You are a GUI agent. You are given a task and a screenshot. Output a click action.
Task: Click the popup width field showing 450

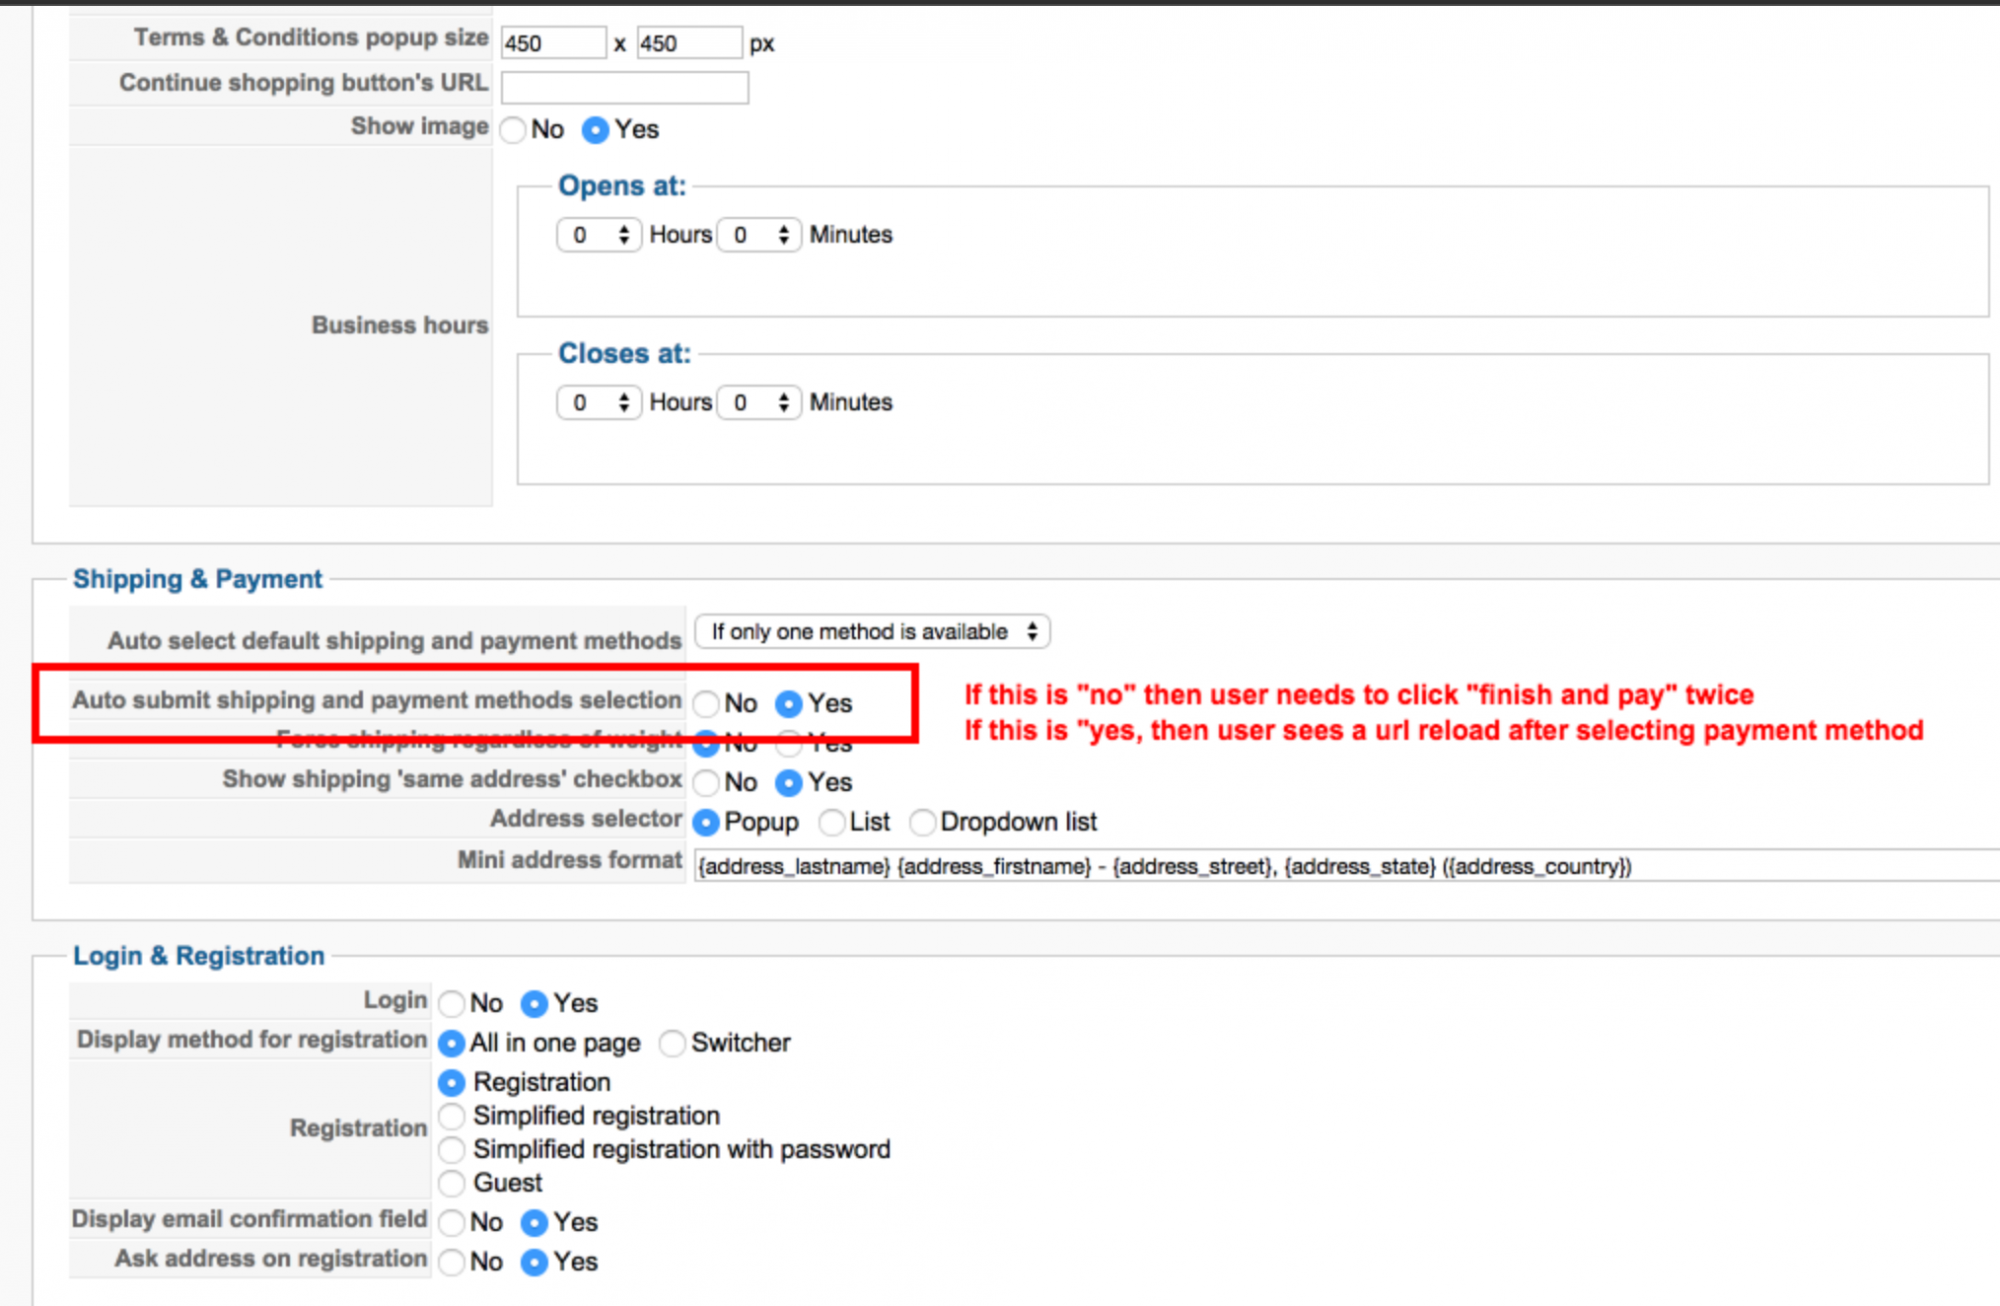[552, 44]
